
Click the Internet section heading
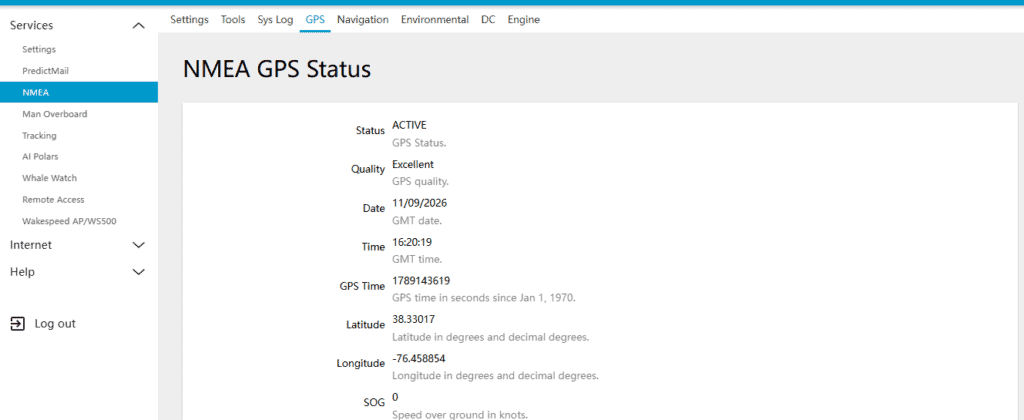point(31,245)
